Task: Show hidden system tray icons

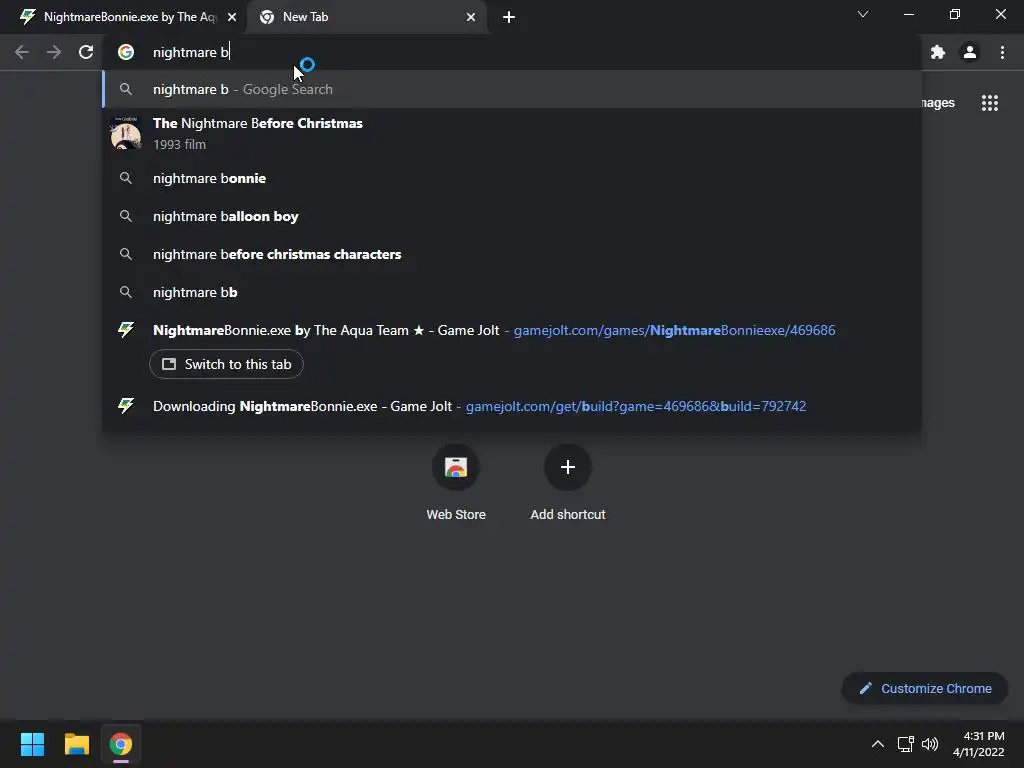Action: [x=878, y=744]
